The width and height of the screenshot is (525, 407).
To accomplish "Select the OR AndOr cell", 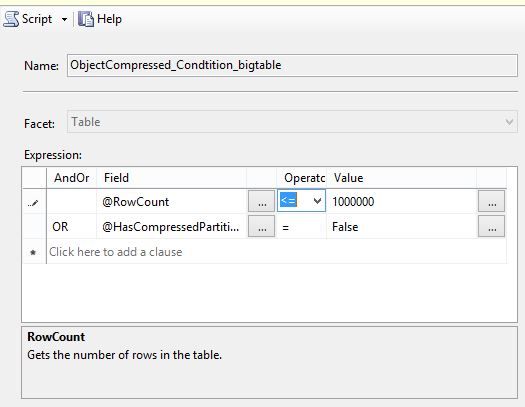I will 71,227.
